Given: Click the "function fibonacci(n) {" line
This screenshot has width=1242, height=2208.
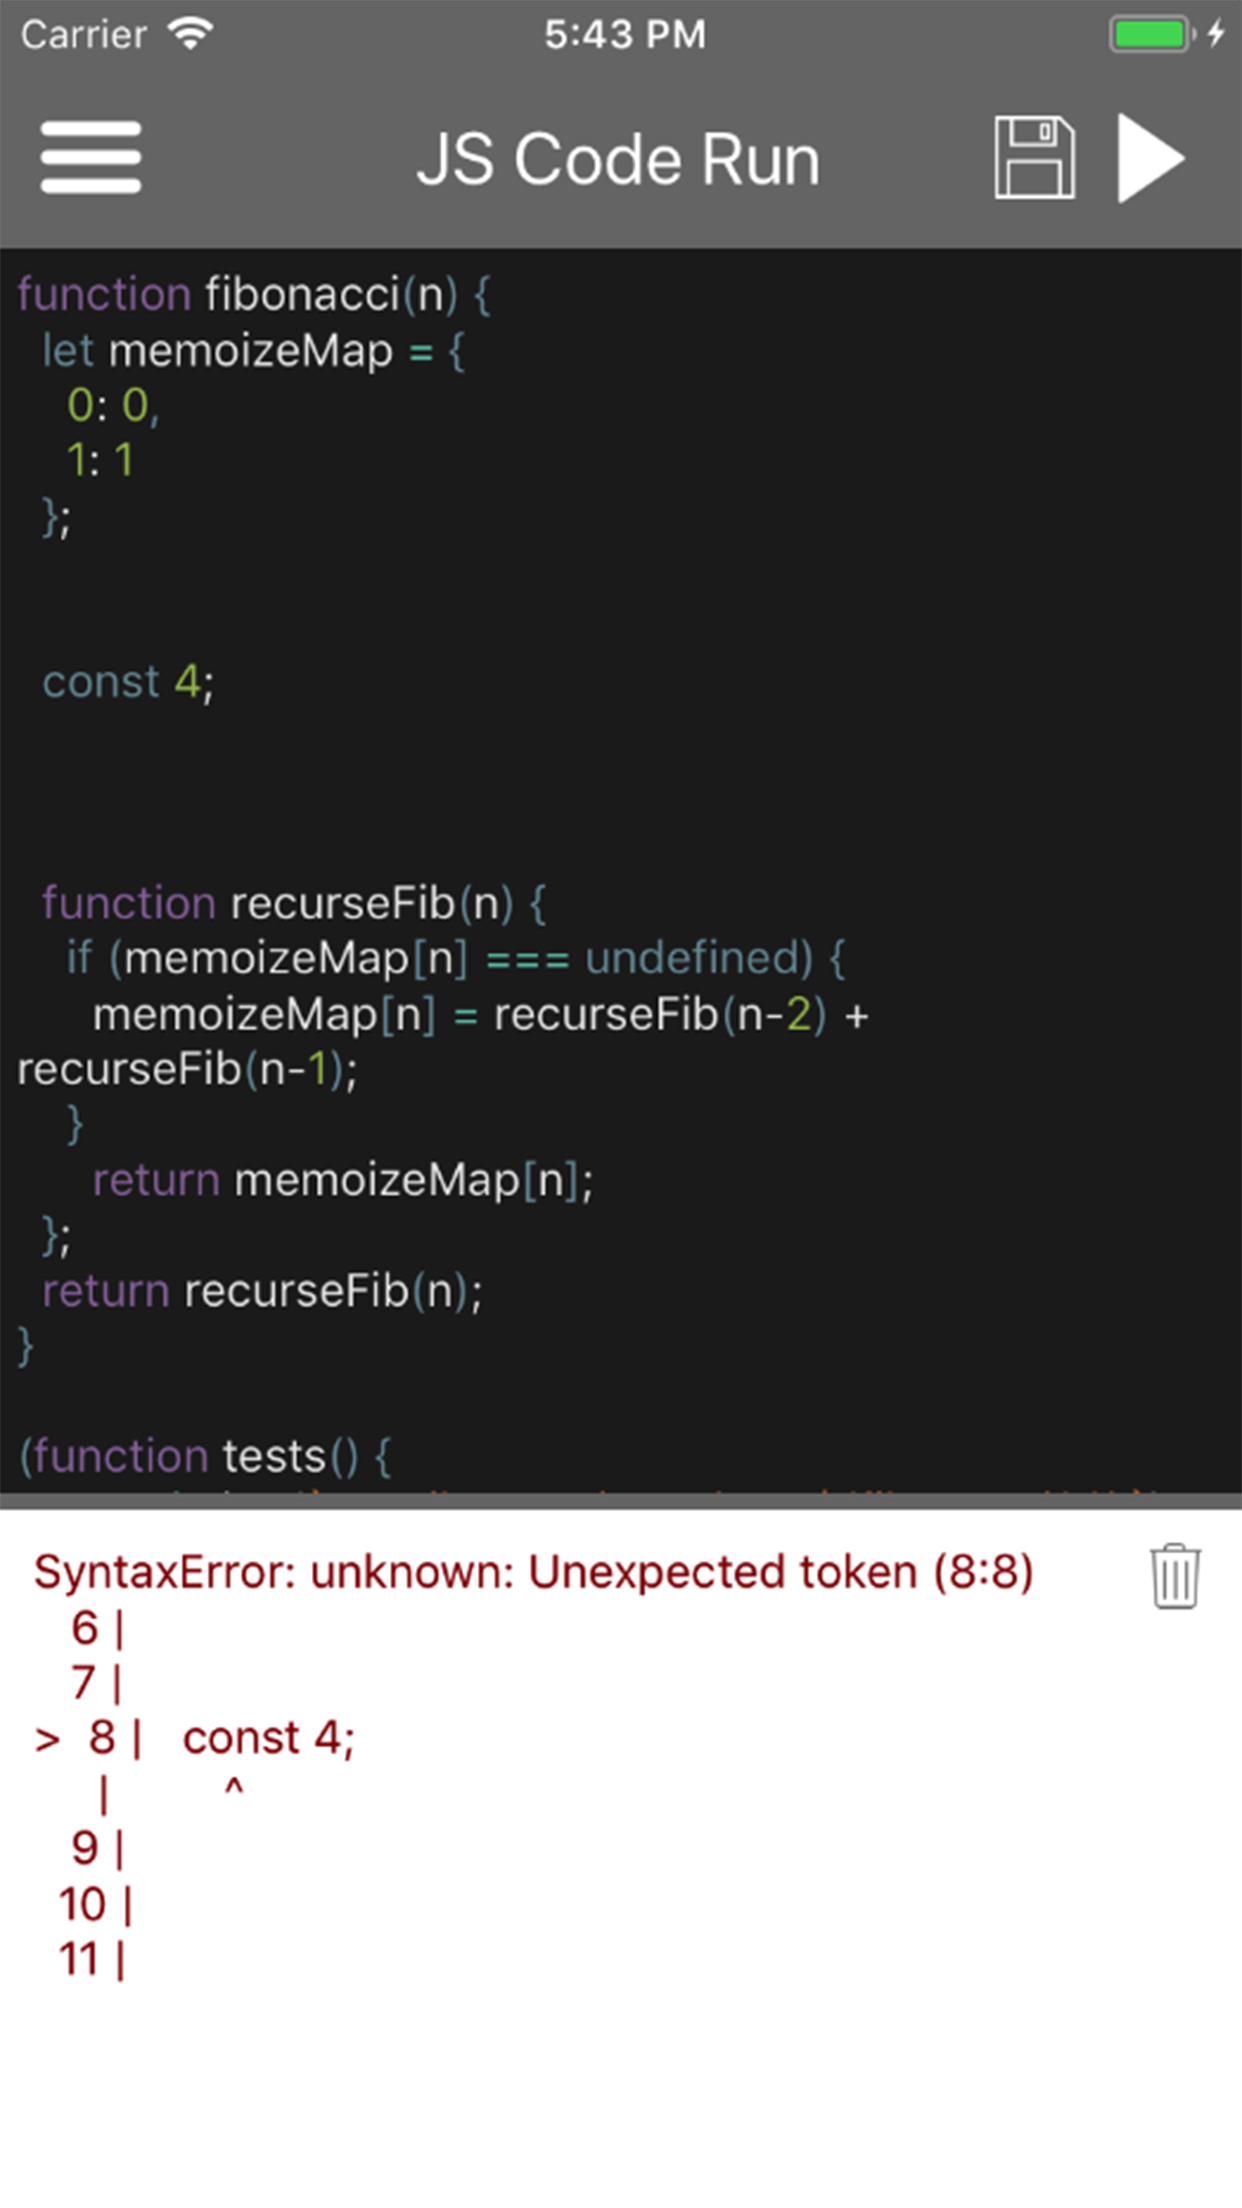Looking at the screenshot, I should coord(254,295).
